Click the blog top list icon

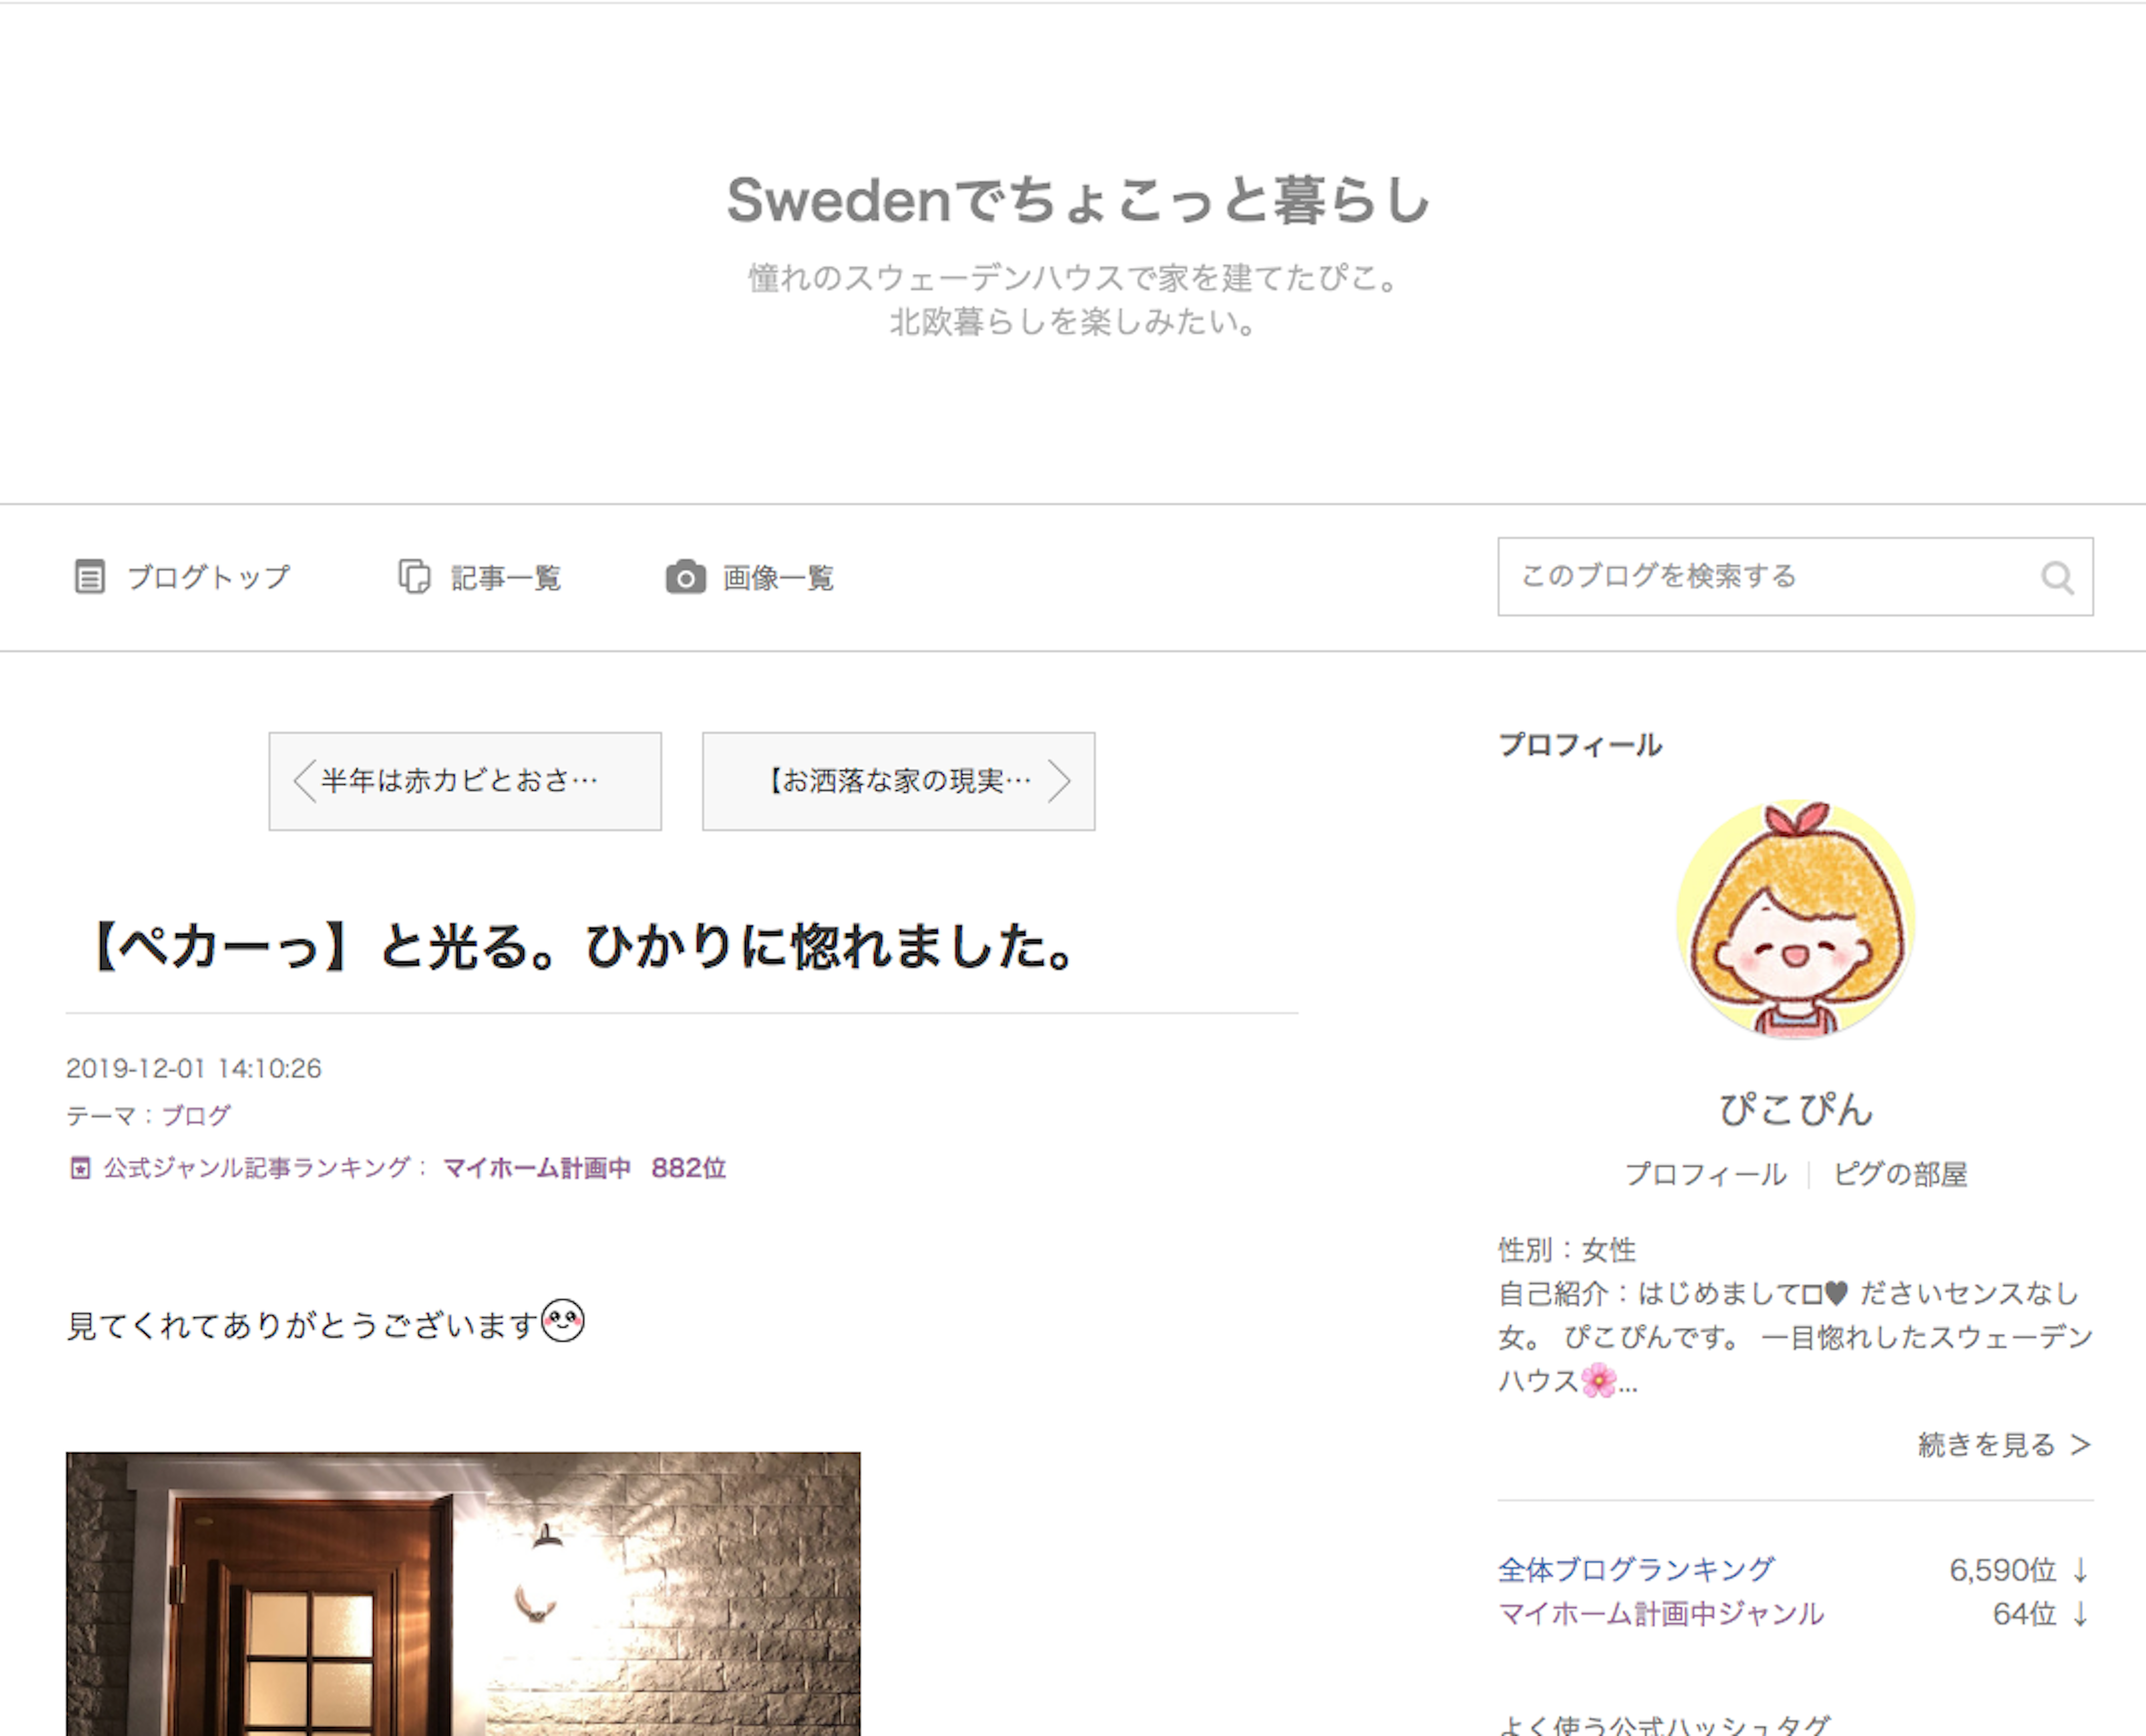point(90,577)
